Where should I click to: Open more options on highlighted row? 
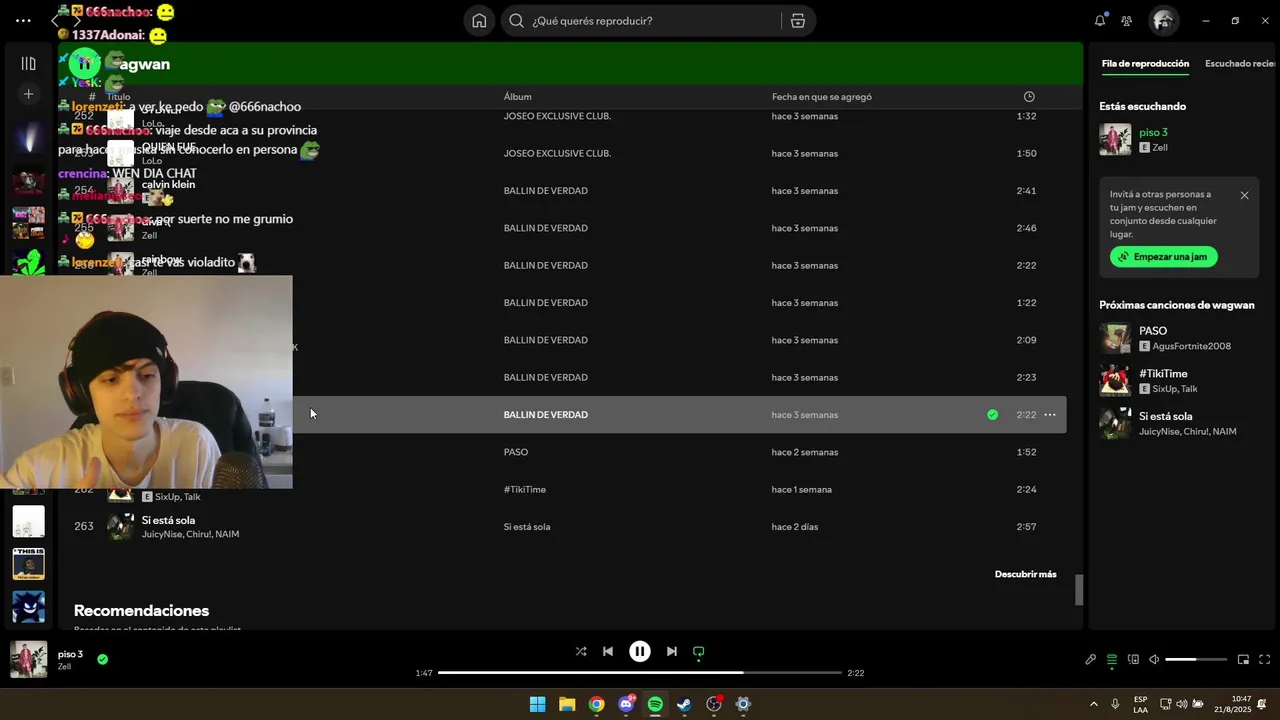[1049, 415]
